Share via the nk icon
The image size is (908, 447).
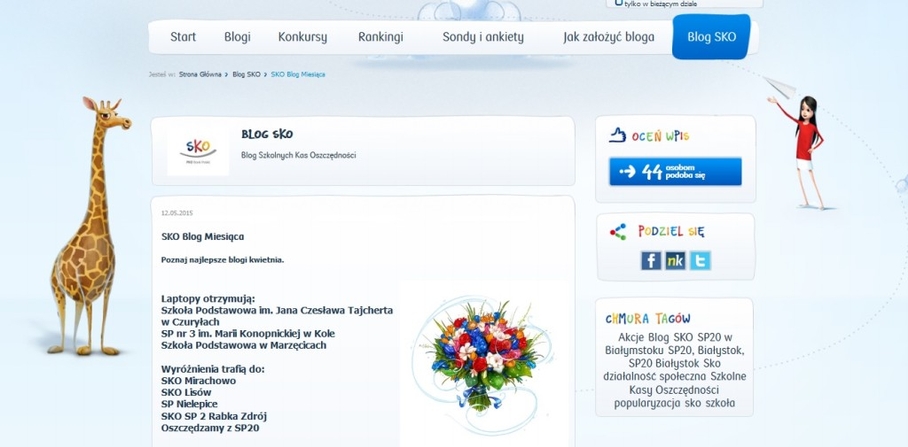pos(675,261)
